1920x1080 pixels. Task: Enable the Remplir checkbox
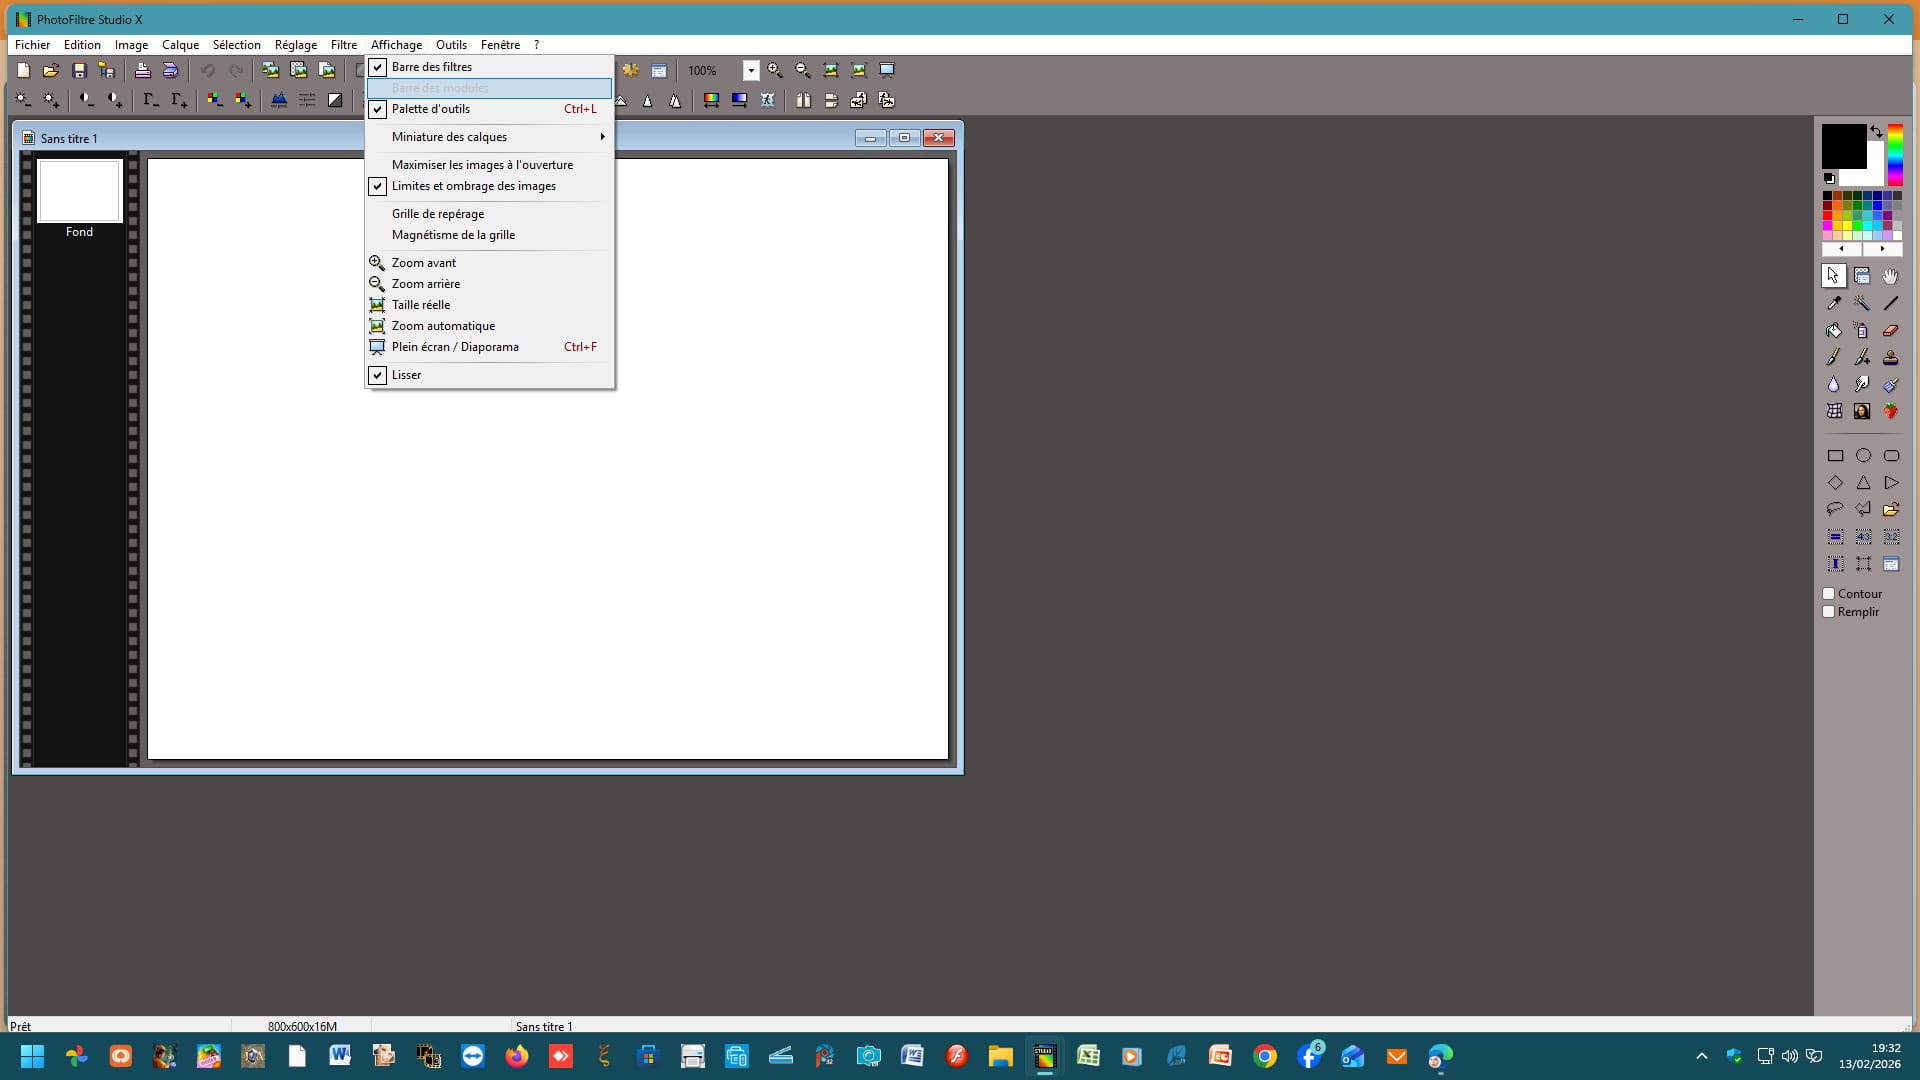1829,612
